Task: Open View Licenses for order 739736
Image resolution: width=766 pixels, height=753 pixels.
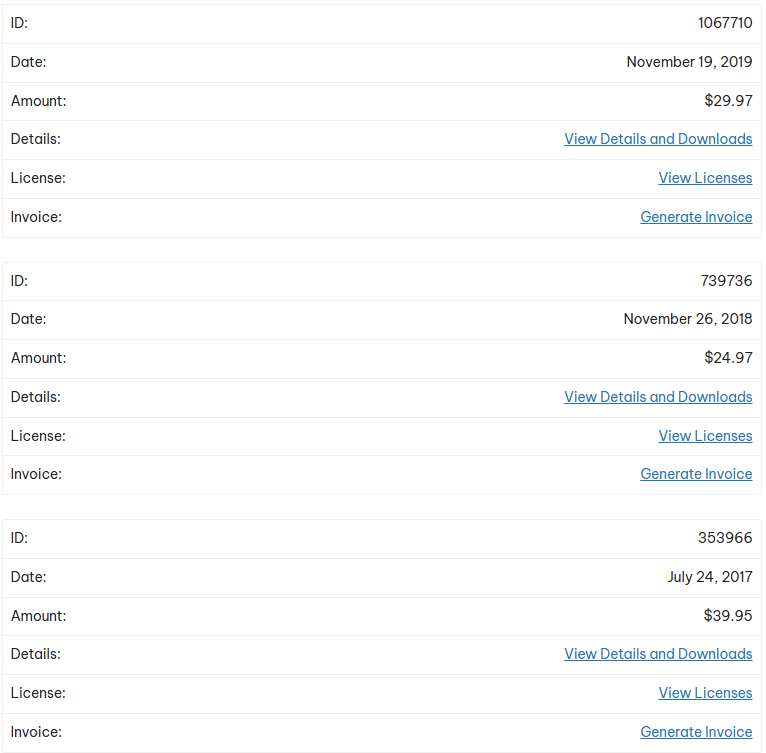Action: pos(705,436)
